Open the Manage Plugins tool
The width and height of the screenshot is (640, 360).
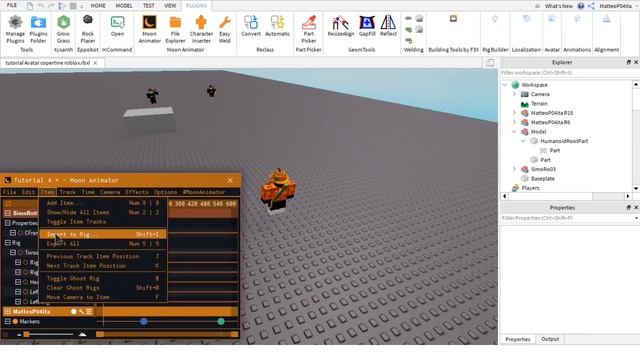tap(16, 29)
